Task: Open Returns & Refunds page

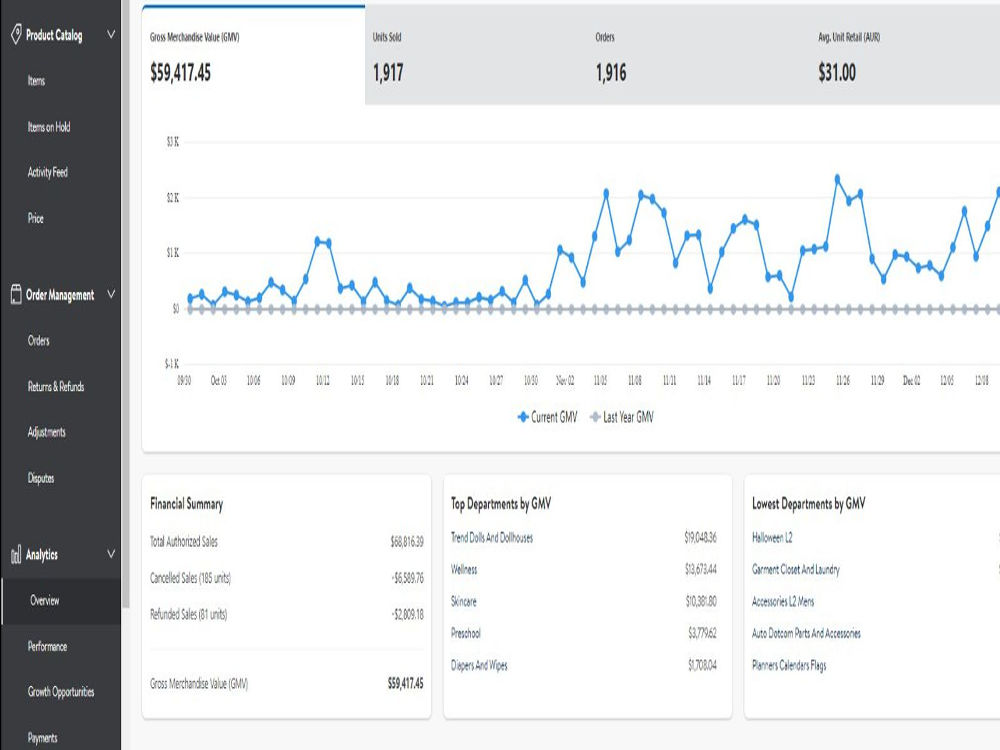Action: (x=56, y=386)
